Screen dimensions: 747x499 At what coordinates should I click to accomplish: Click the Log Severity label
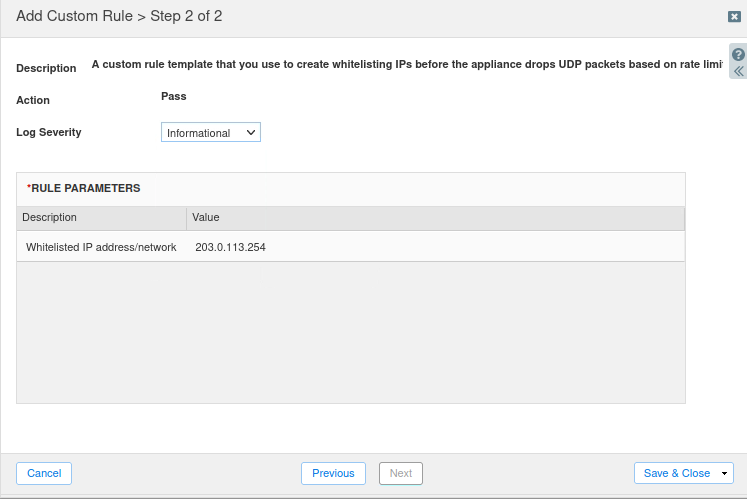click(x=49, y=132)
